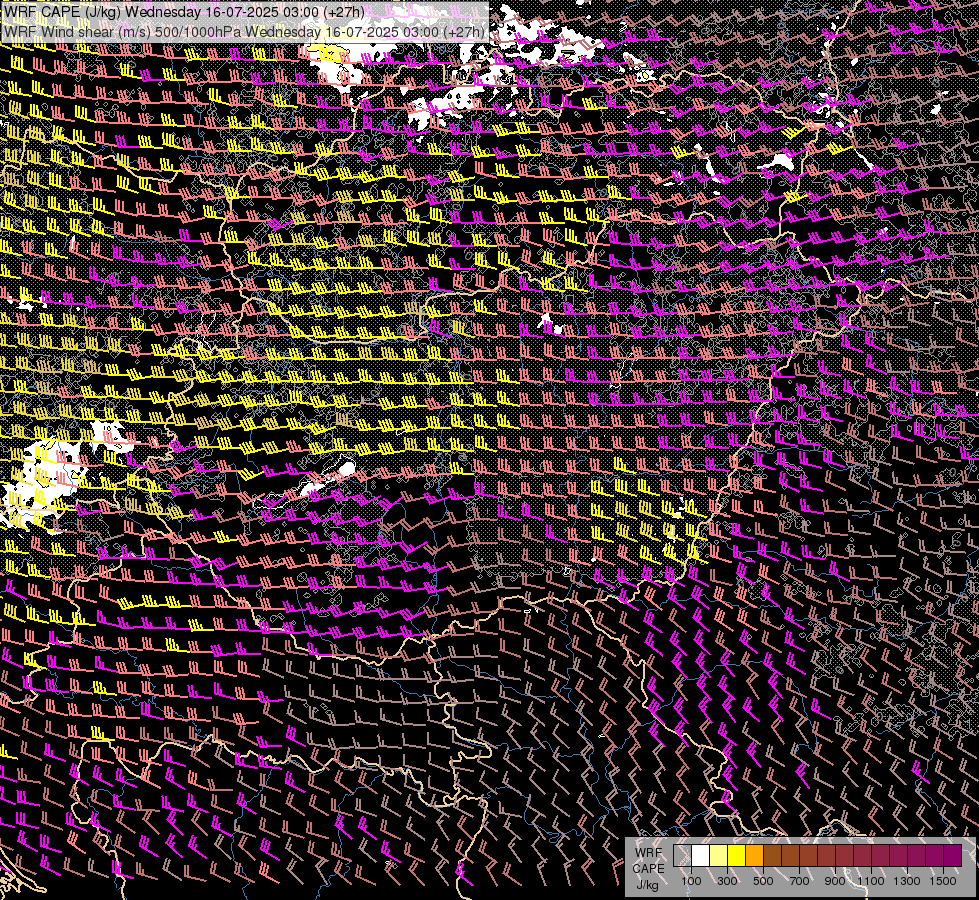Select the pale yellow CAPE legend swatch
The width and height of the screenshot is (979, 900).
coord(719,856)
